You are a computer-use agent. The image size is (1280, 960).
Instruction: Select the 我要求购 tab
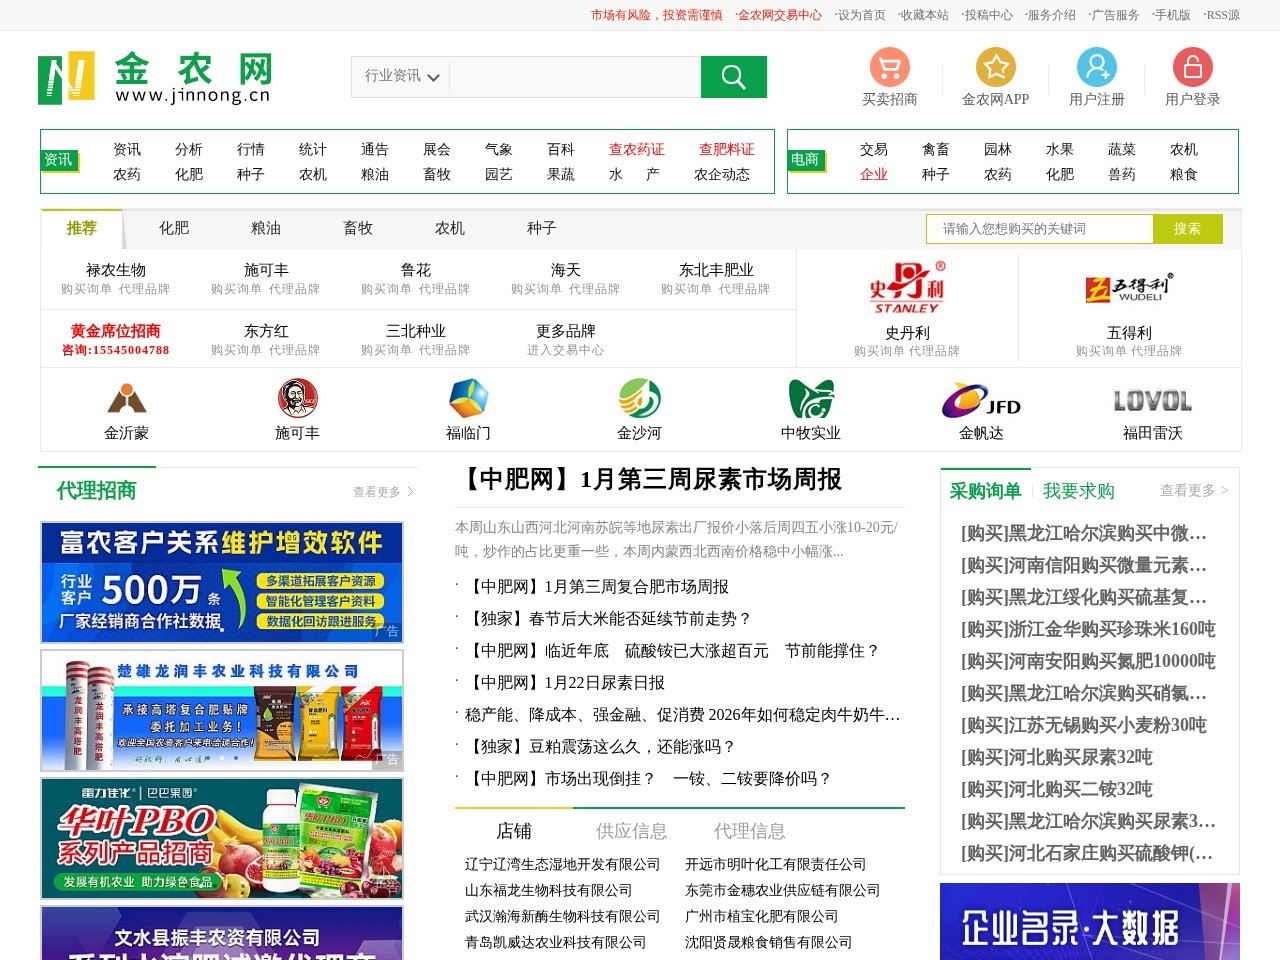1078,491
